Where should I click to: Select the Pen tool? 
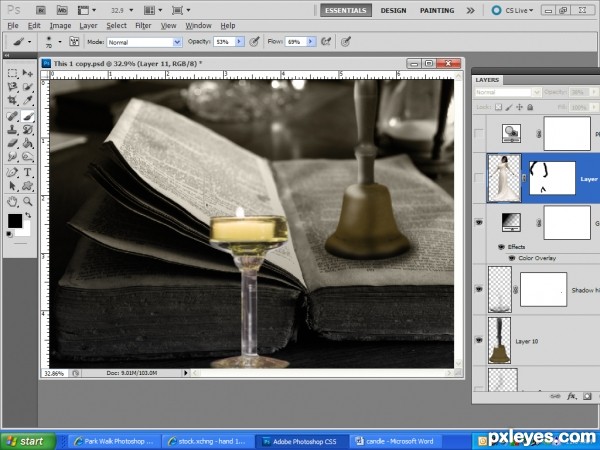point(12,172)
